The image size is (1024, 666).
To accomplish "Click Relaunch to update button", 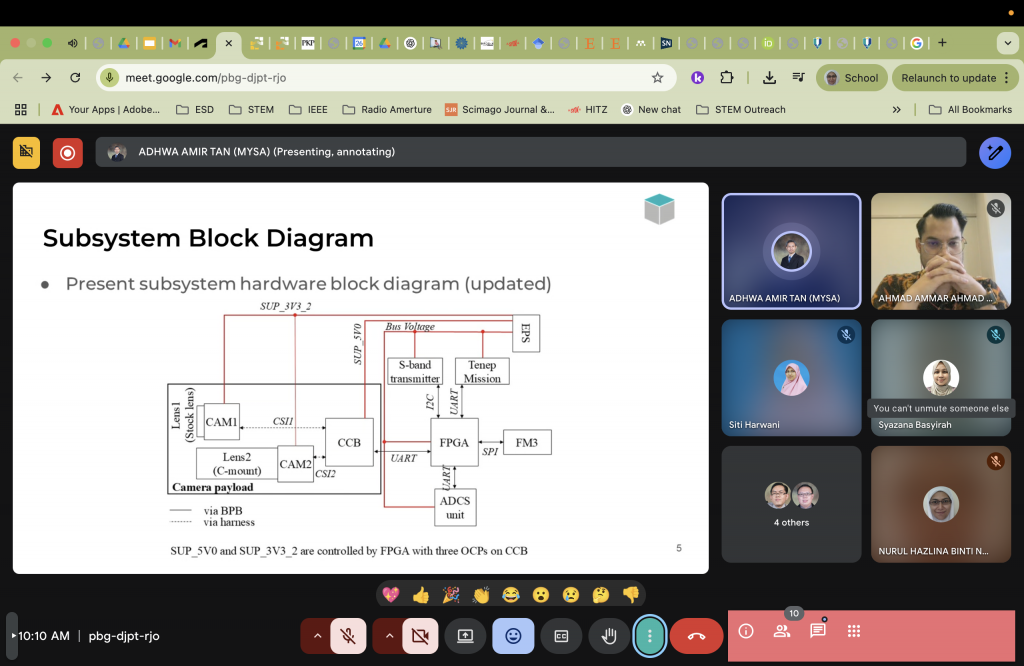I will click(948, 78).
